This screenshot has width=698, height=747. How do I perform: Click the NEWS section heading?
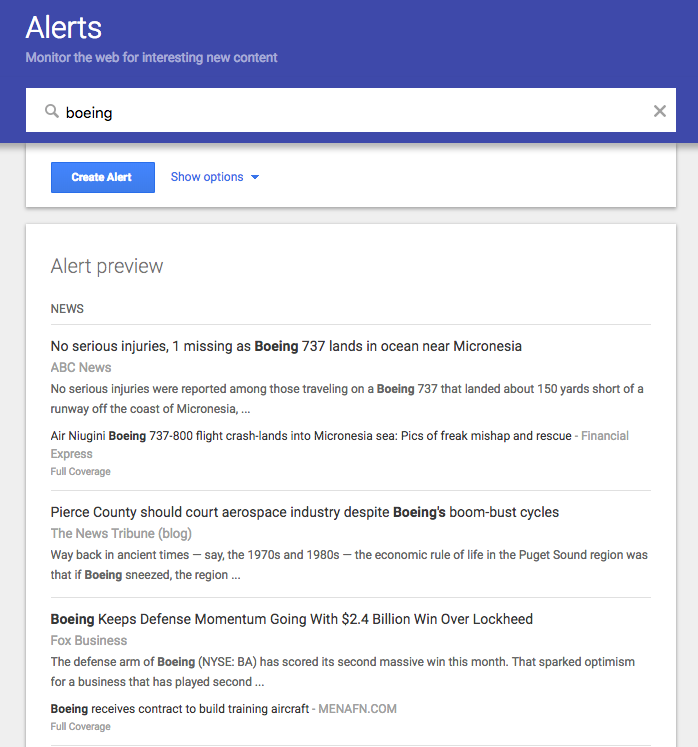(x=67, y=309)
